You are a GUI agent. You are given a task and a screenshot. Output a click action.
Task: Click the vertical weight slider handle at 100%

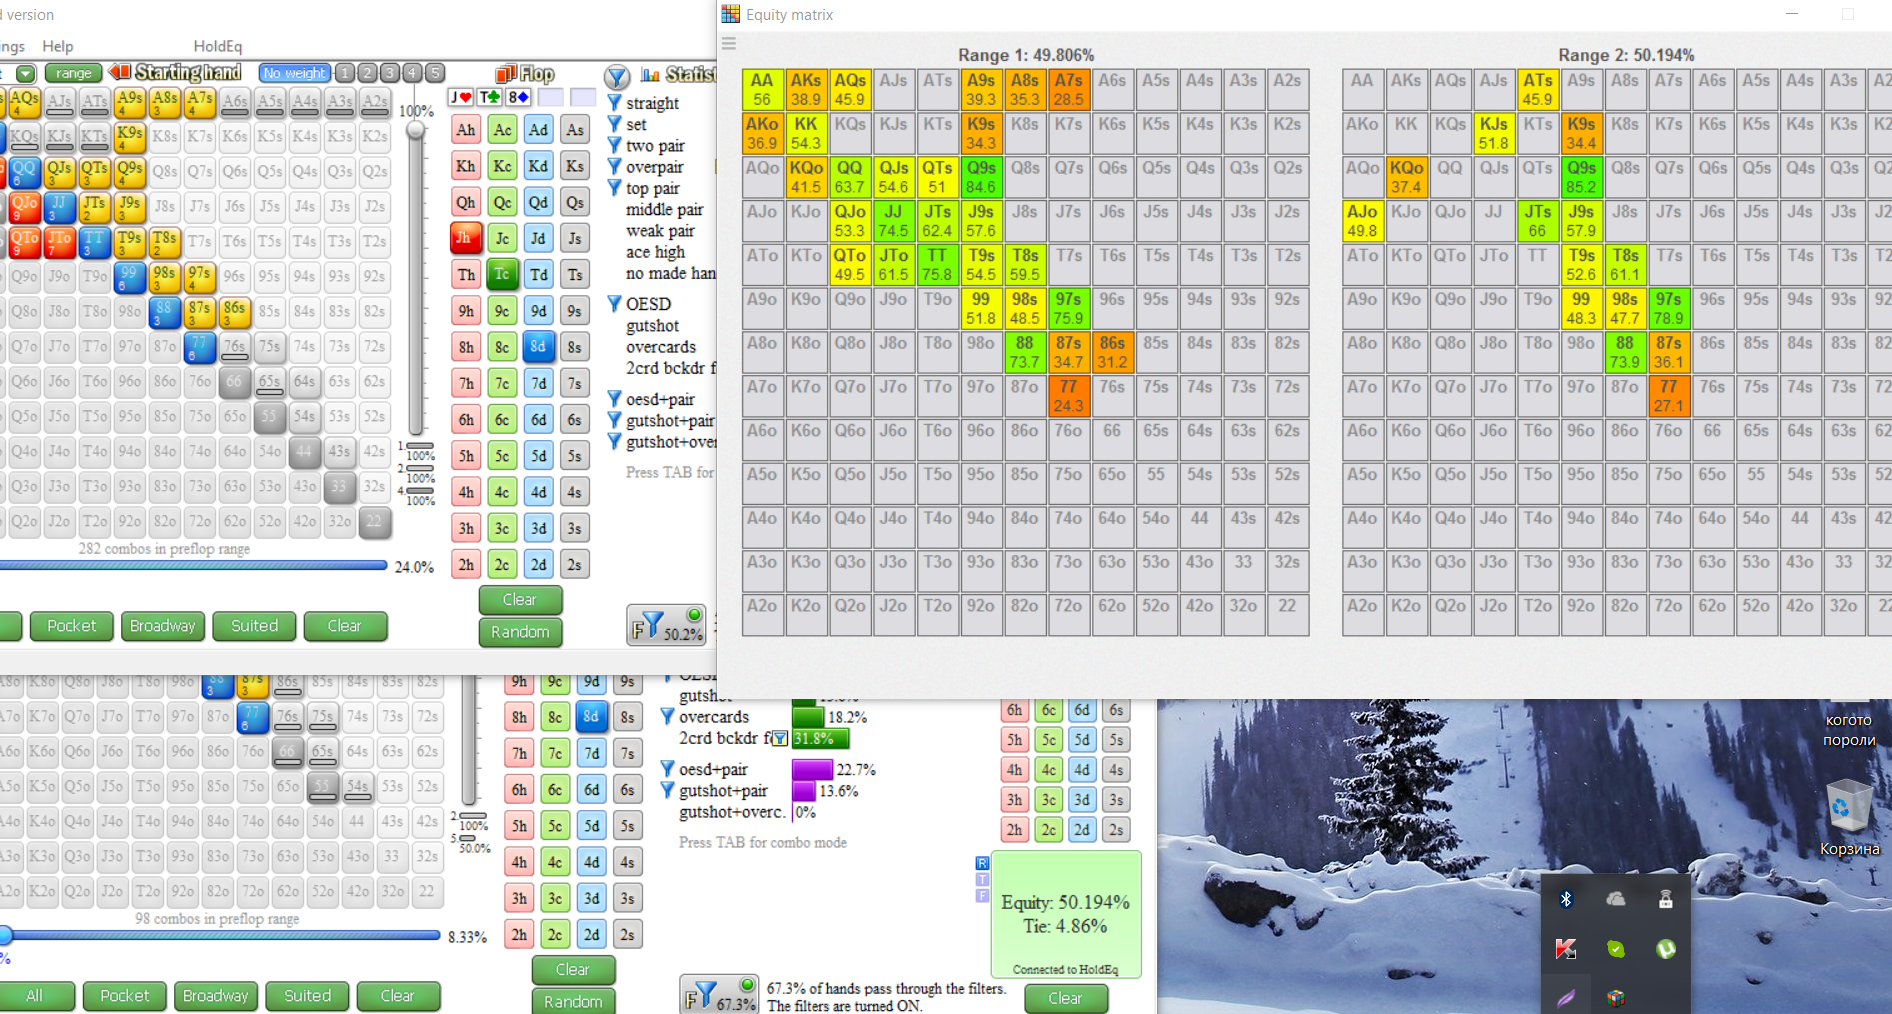pyautogui.click(x=416, y=129)
